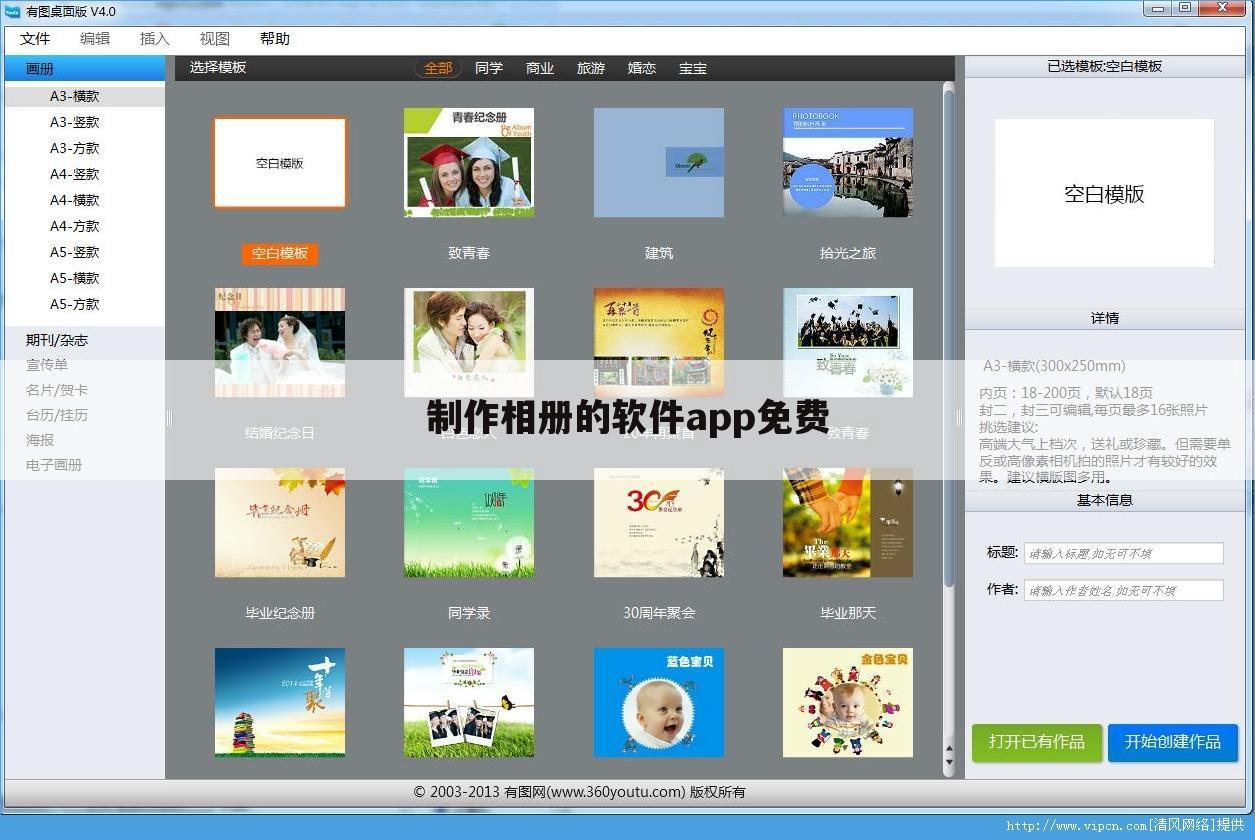Collapse the right panel splitter handle
This screenshot has width=1255, height=840.
pyautogui.click(x=959, y=418)
